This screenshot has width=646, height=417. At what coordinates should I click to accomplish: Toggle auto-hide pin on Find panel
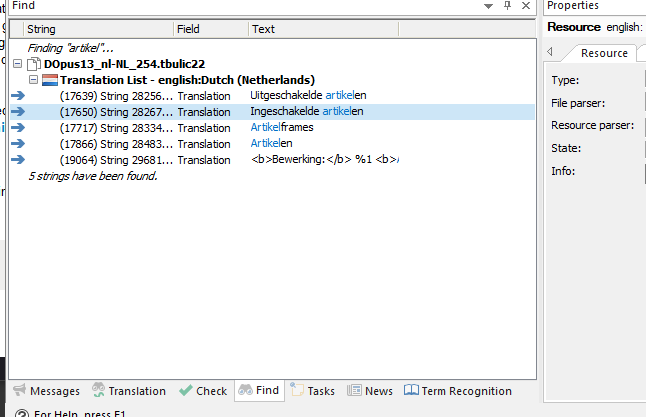[507, 6]
